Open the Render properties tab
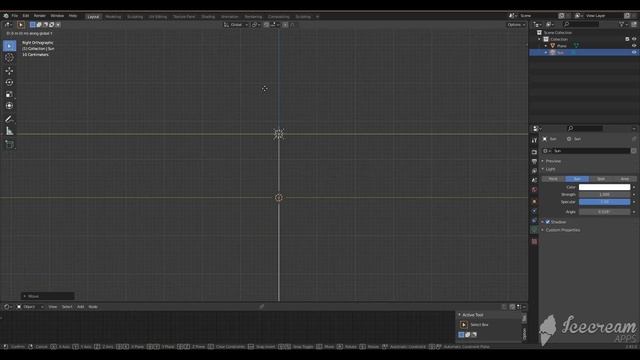The height and width of the screenshot is (360, 640). (x=534, y=152)
